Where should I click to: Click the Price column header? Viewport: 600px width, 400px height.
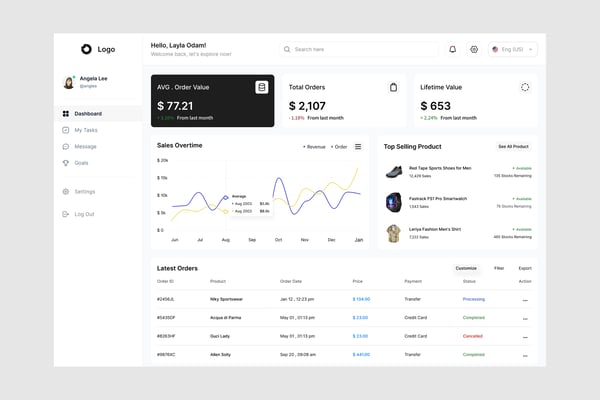click(357, 281)
